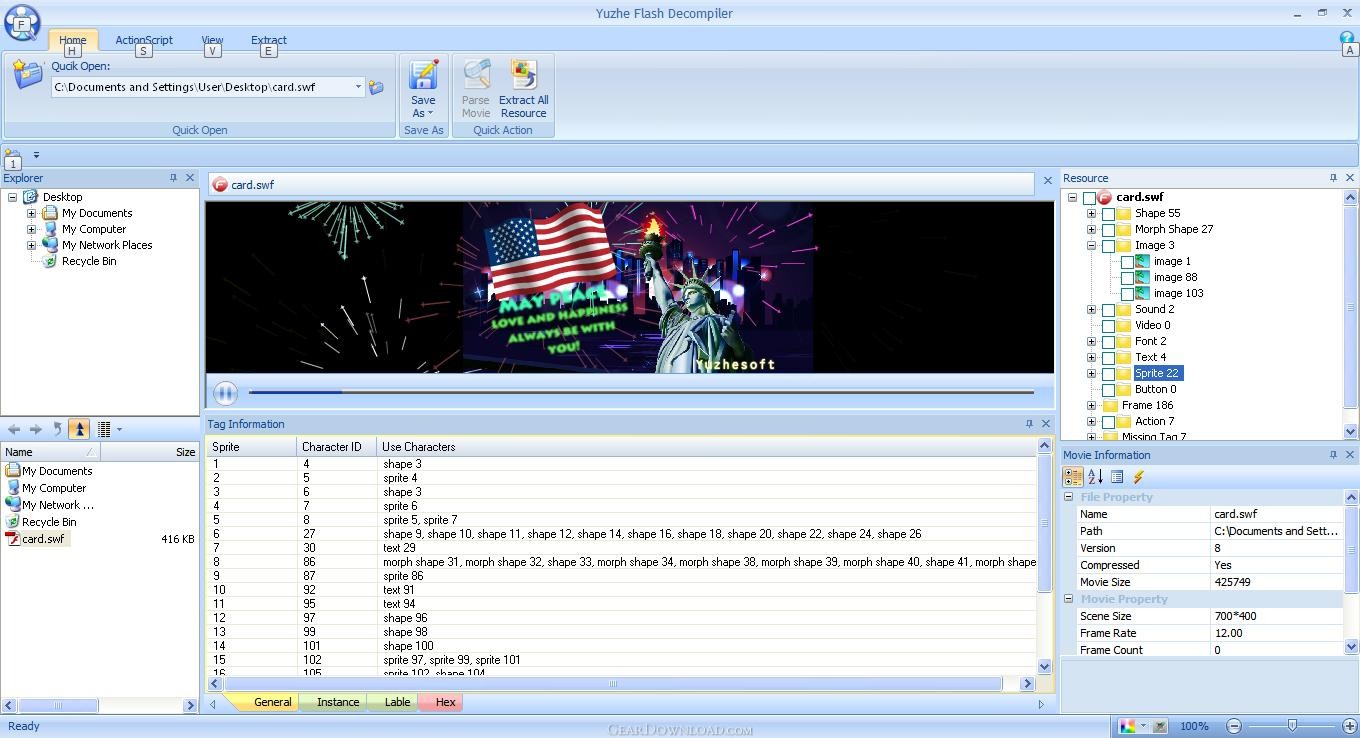Click the color palette icon in status bar
This screenshot has height=738, width=1360.
click(x=1129, y=726)
